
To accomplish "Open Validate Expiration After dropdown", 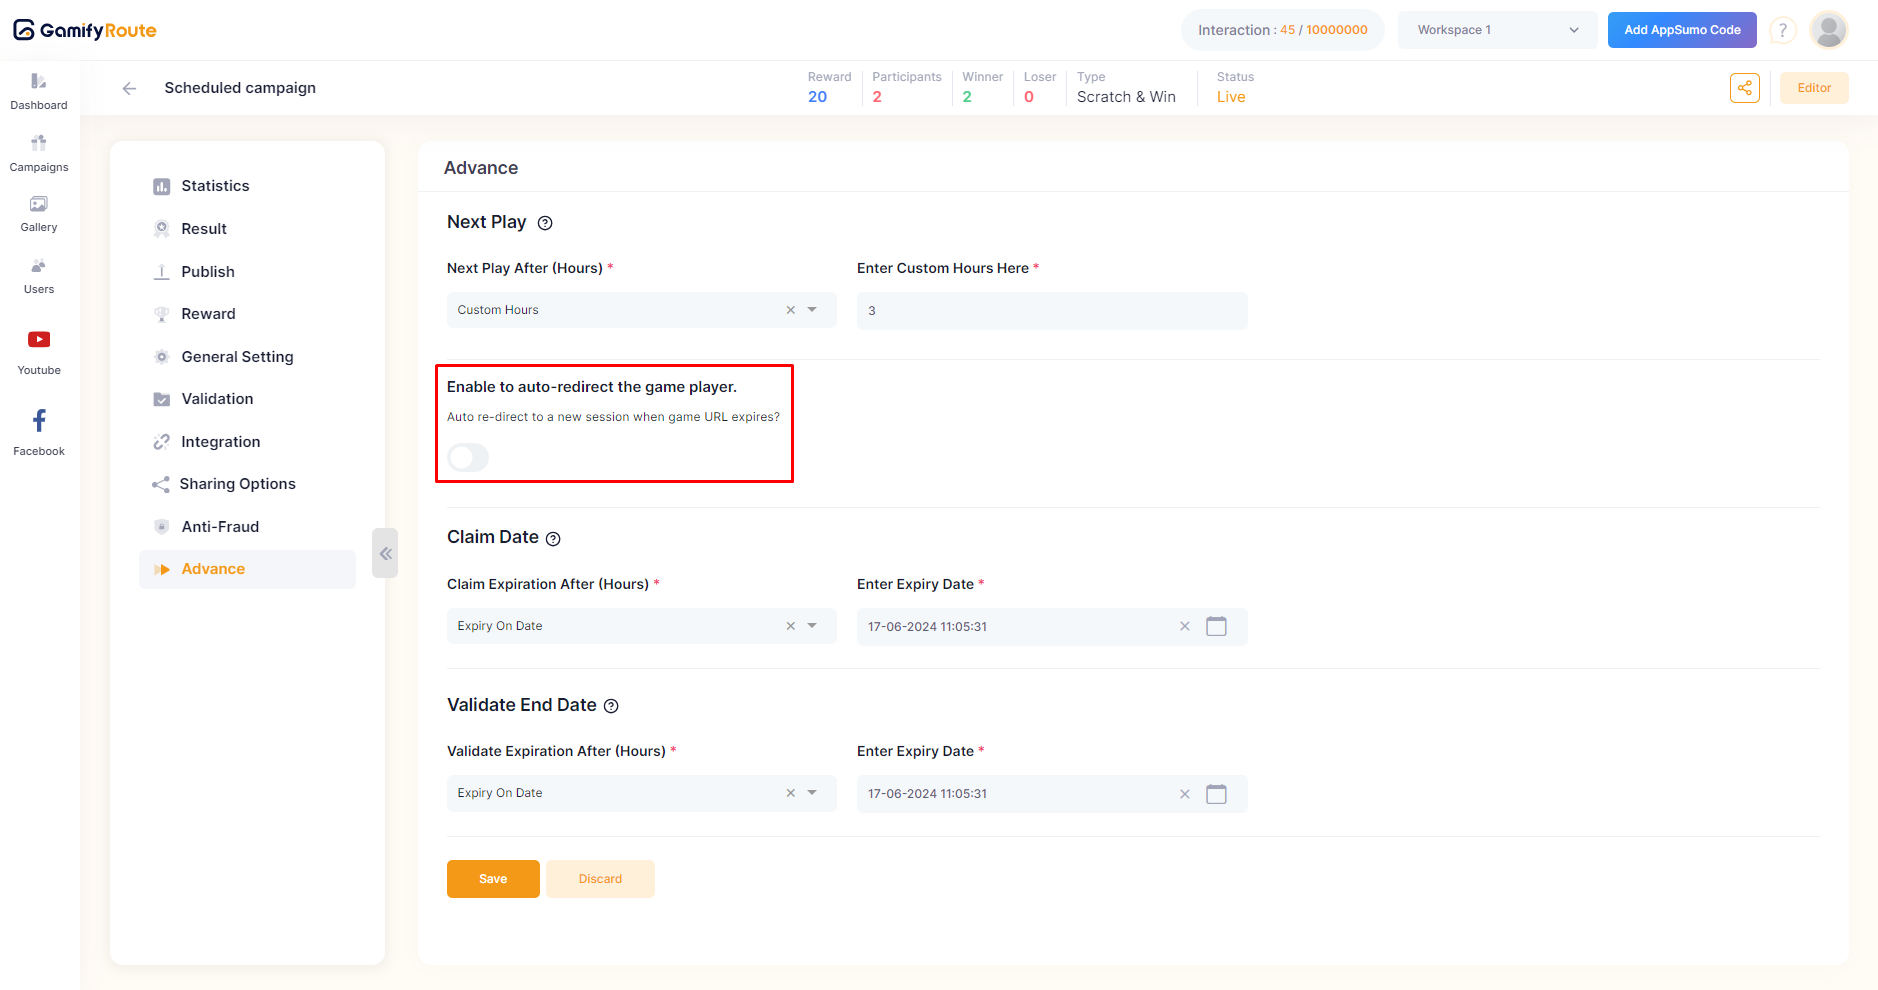I will pos(812,793).
